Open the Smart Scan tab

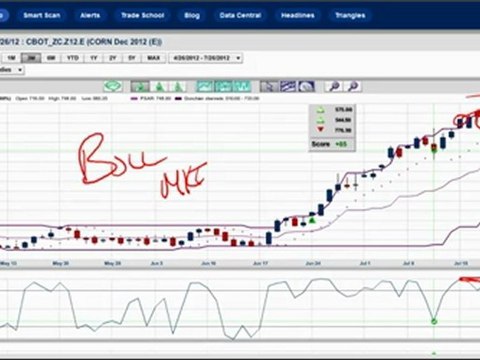42,15
